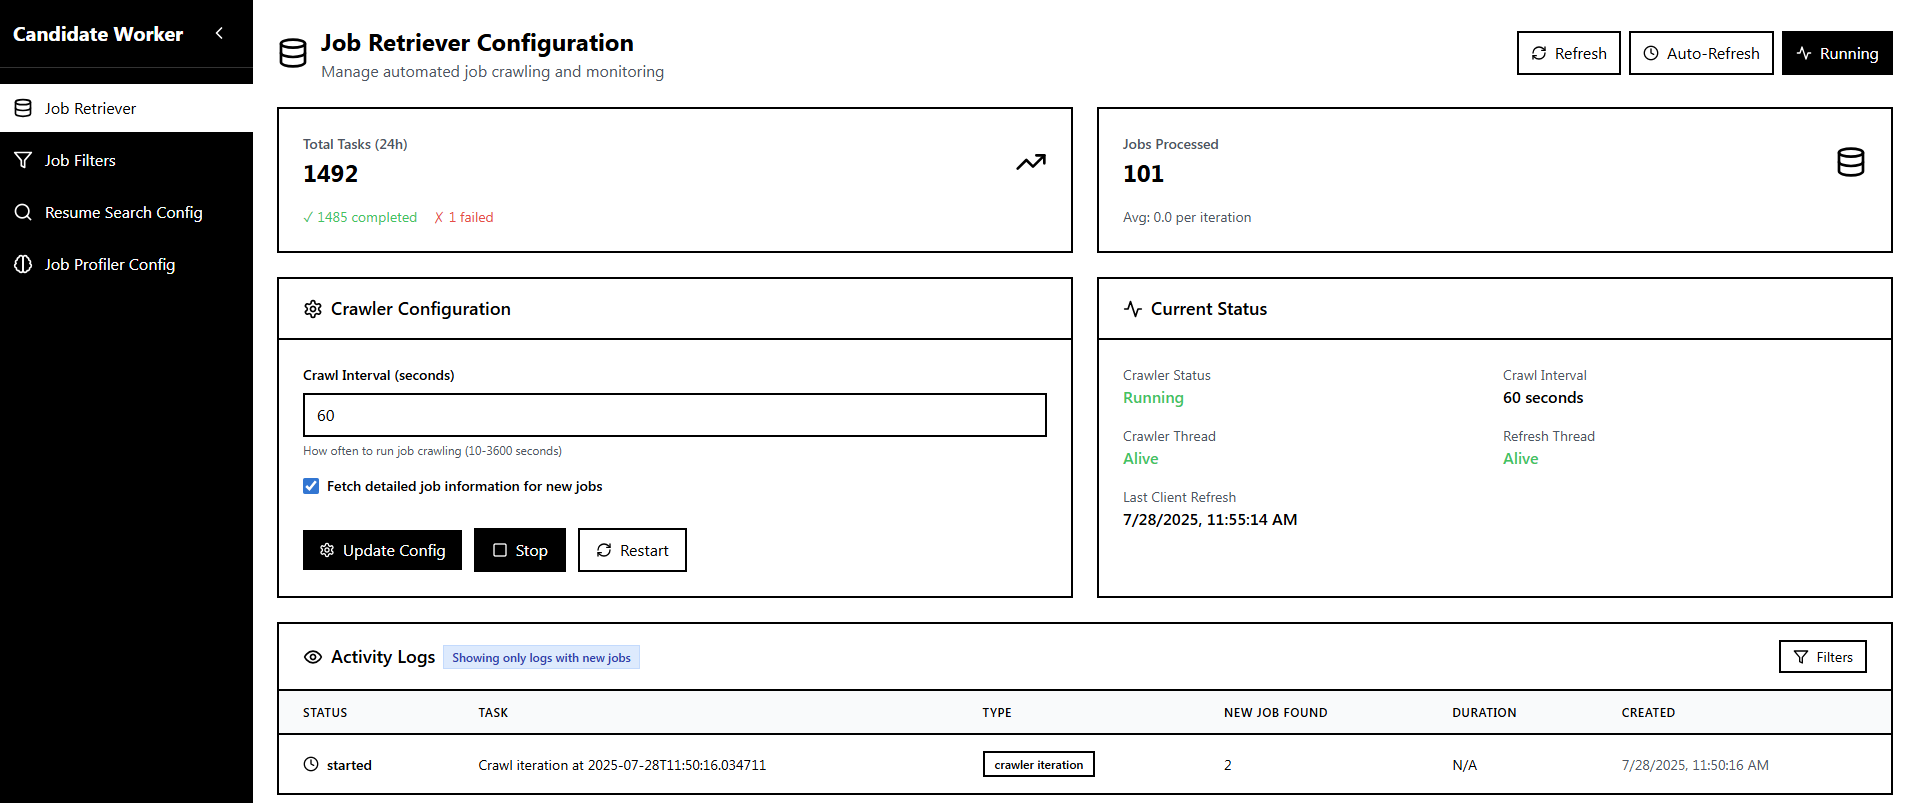Click the database icon in Jobs Processed
1910x803 pixels.
click(1850, 162)
